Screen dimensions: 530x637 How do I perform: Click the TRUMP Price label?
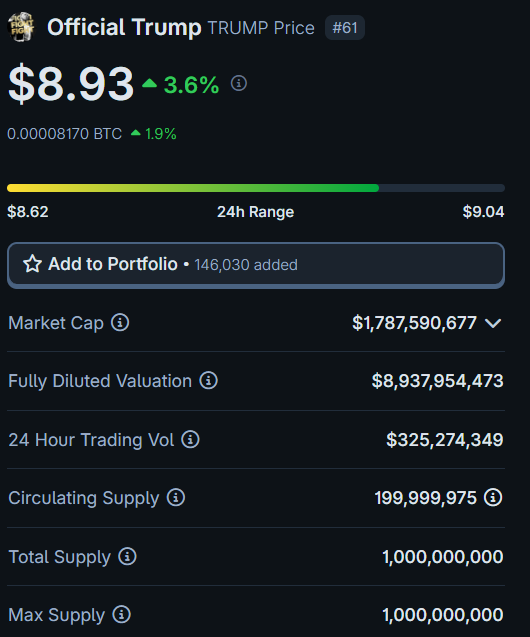pos(261,28)
